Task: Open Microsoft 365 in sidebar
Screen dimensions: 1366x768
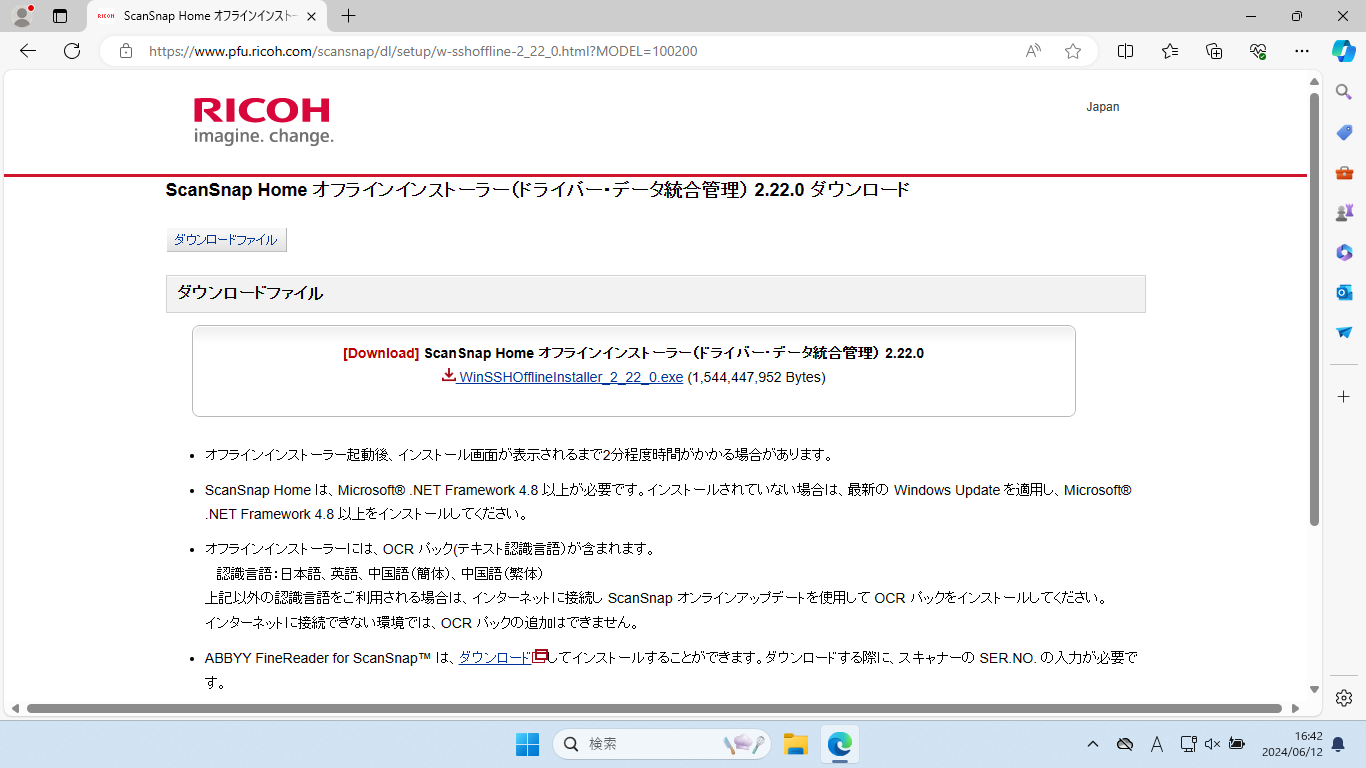Action: 1344,253
